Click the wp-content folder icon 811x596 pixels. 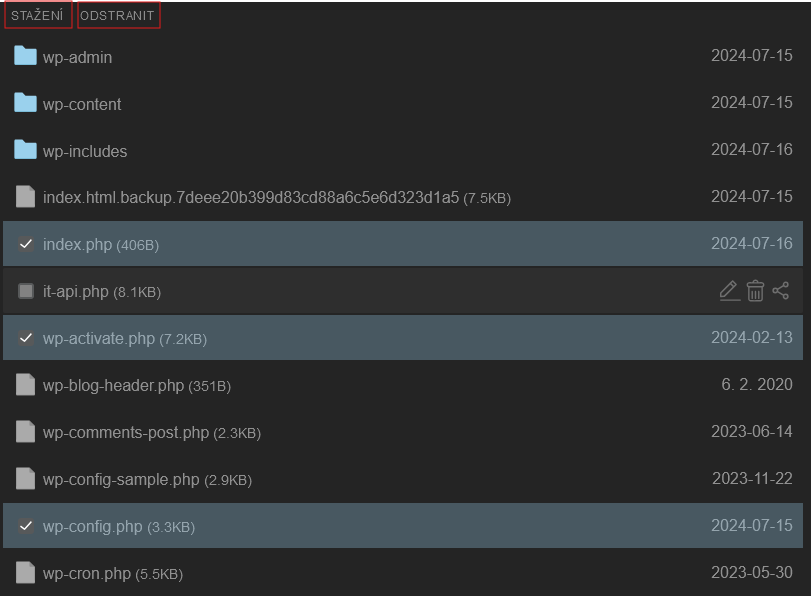coord(25,103)
